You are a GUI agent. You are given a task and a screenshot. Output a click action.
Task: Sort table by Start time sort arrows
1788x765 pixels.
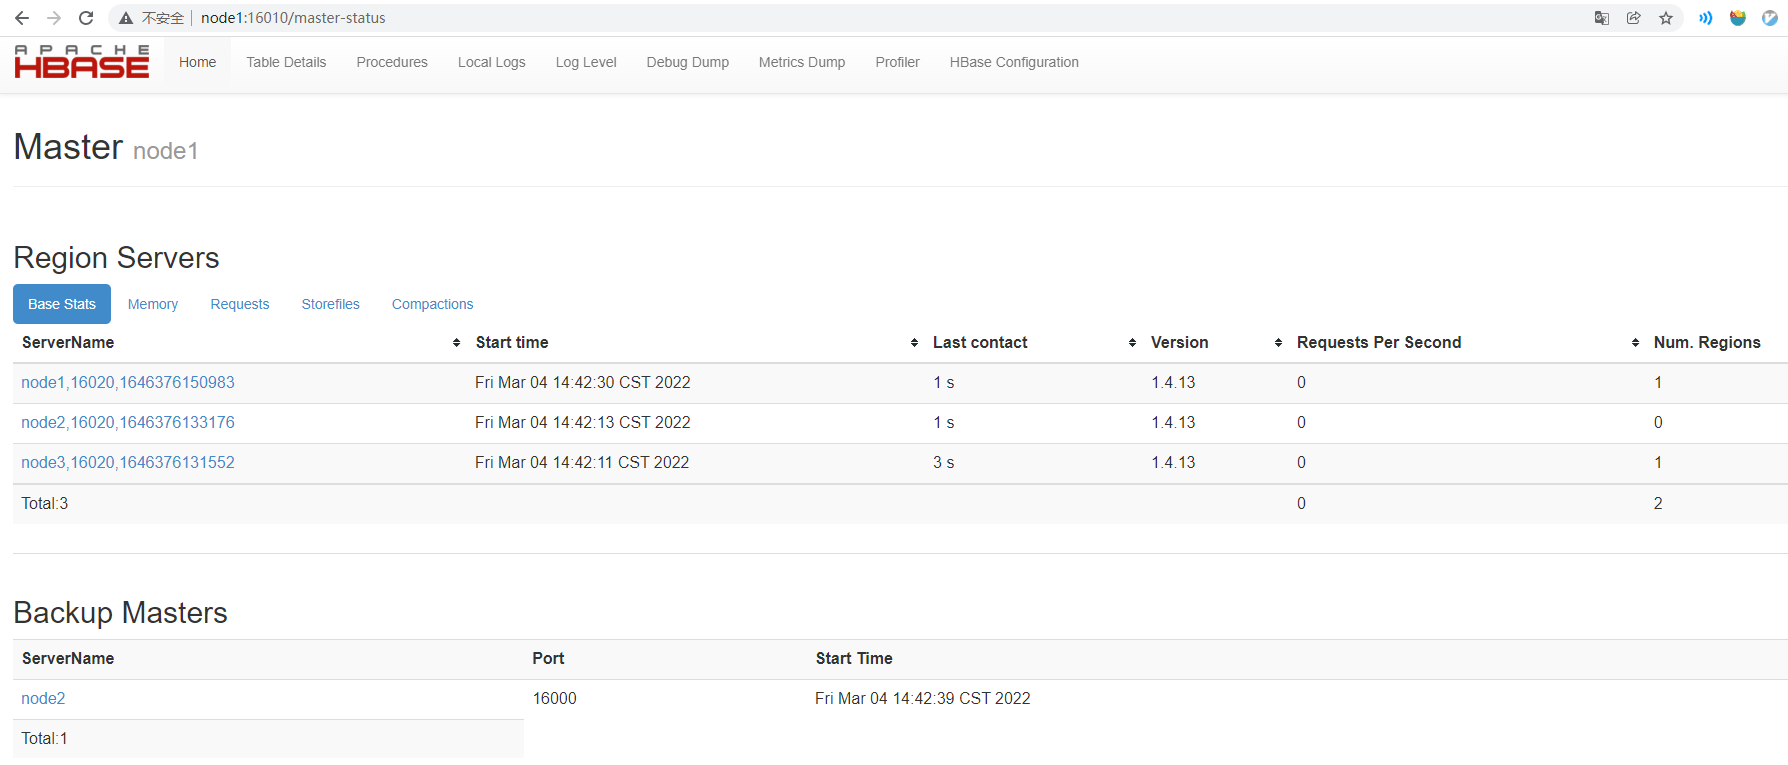(915, 343)
